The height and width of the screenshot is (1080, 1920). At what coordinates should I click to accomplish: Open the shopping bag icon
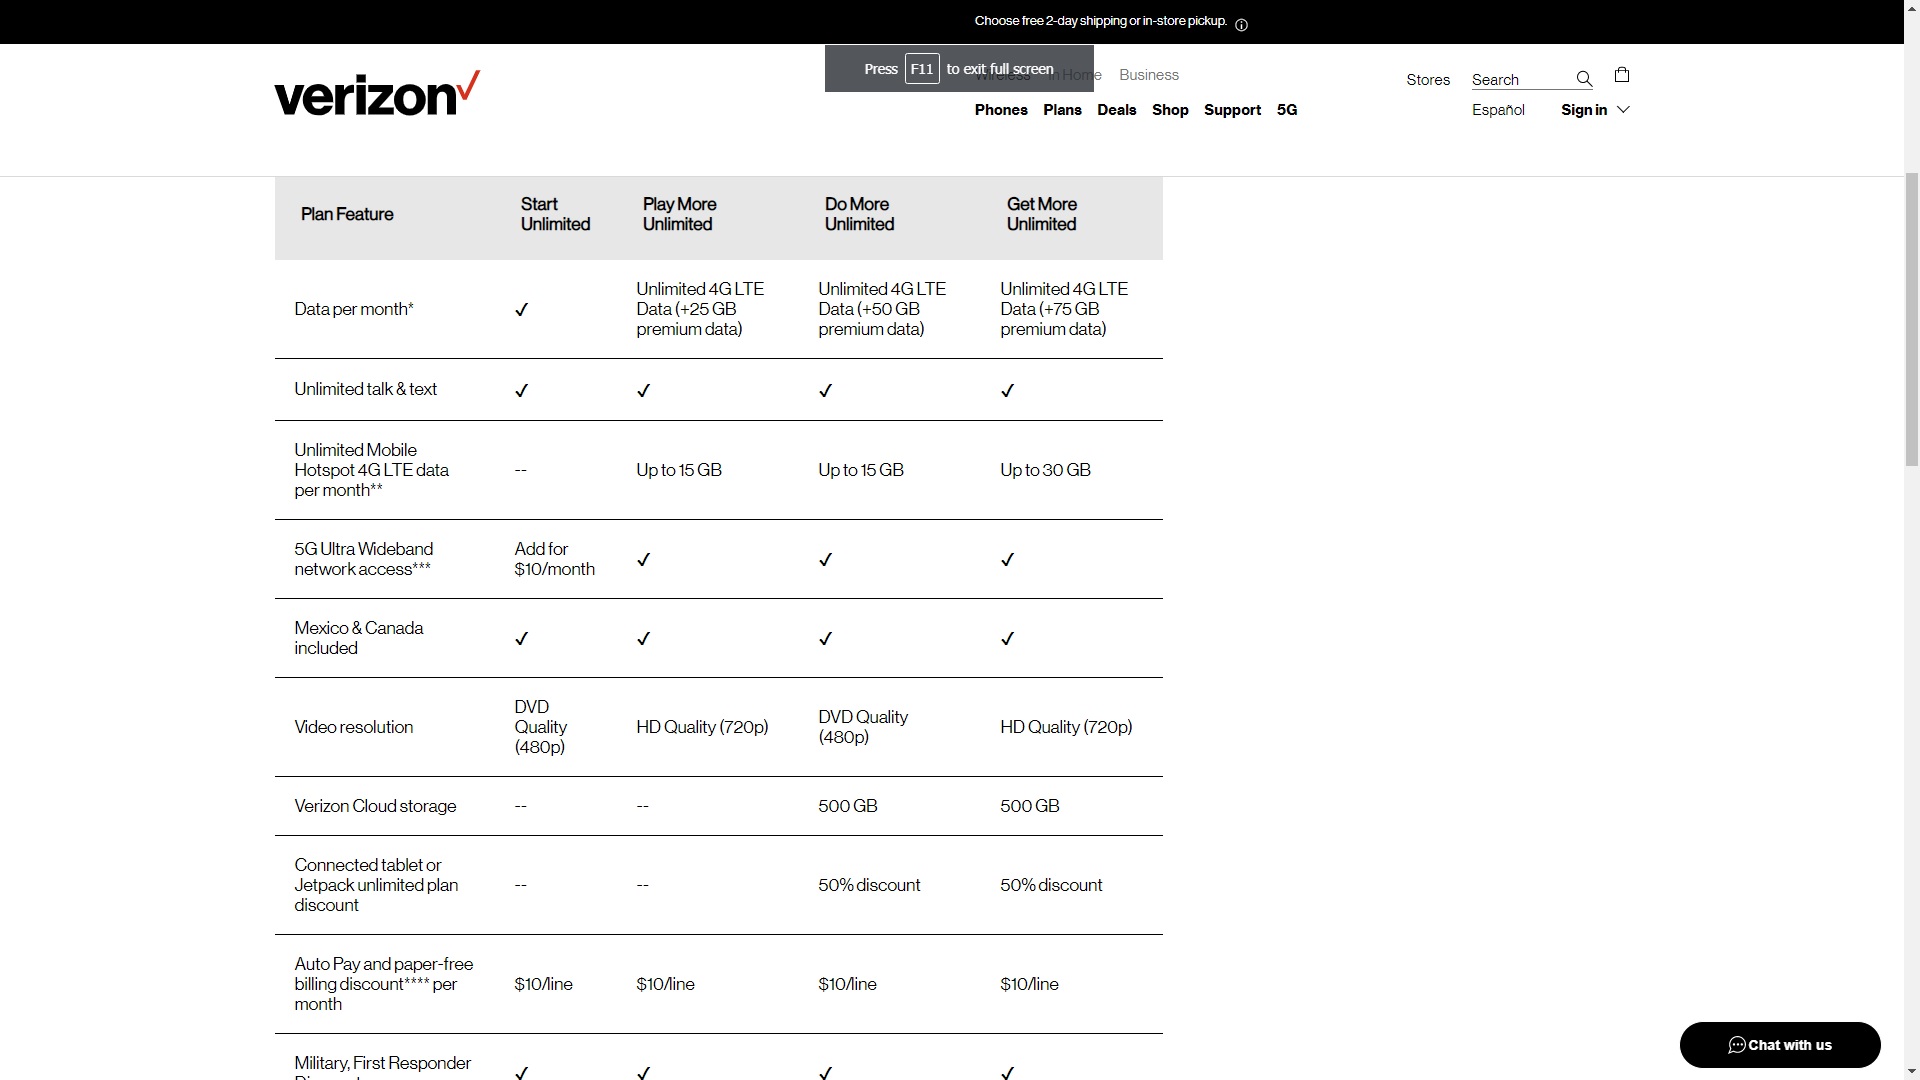pyautogui.click(x=1622, y=75)
